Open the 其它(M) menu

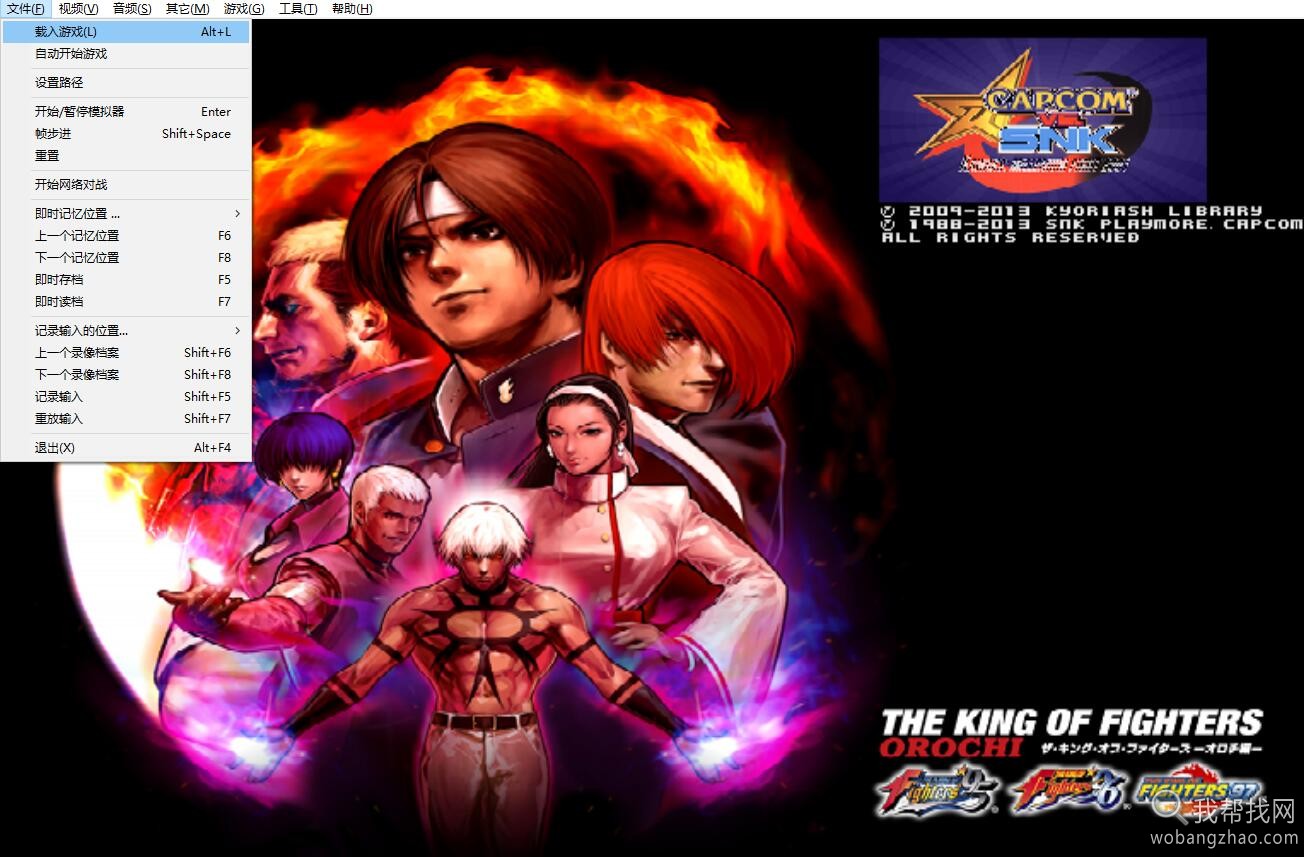tap(187, 9)
